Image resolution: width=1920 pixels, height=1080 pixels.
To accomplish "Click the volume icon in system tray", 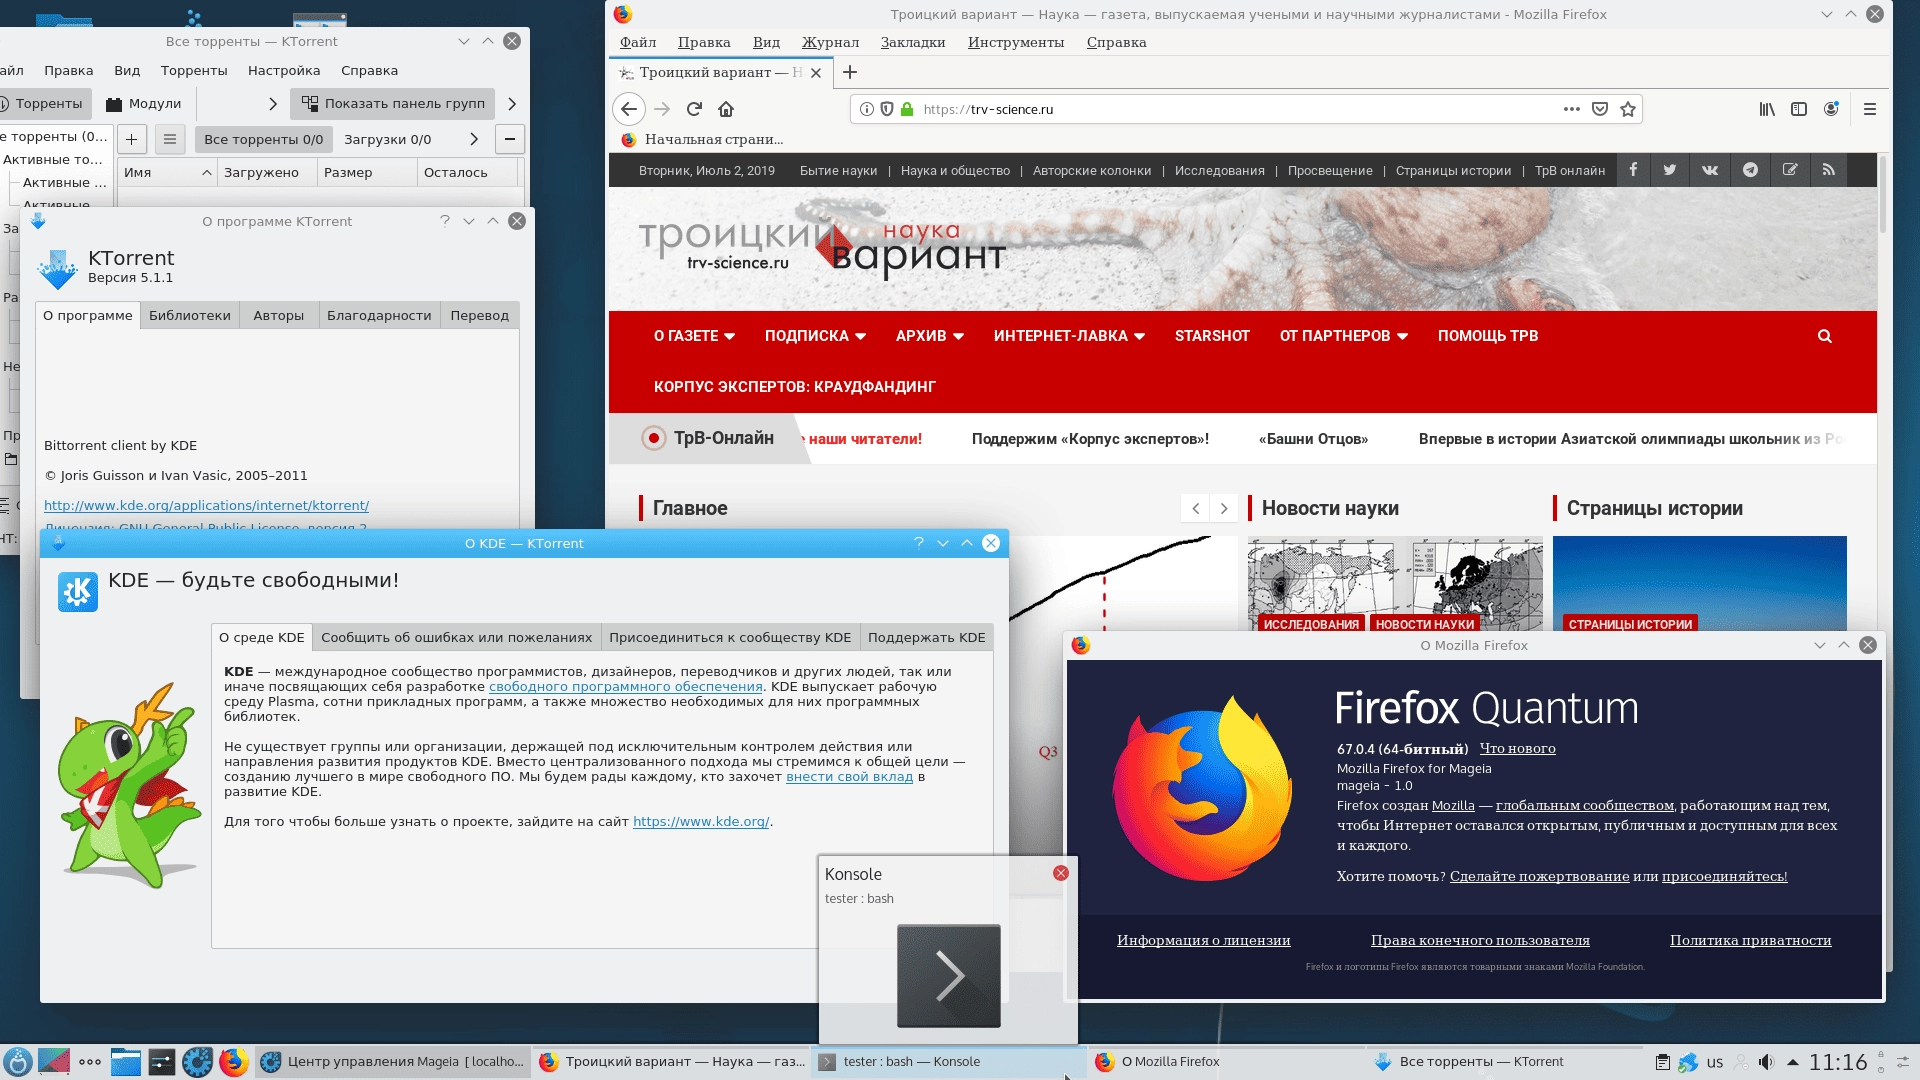I will tap(1766, 1062).
